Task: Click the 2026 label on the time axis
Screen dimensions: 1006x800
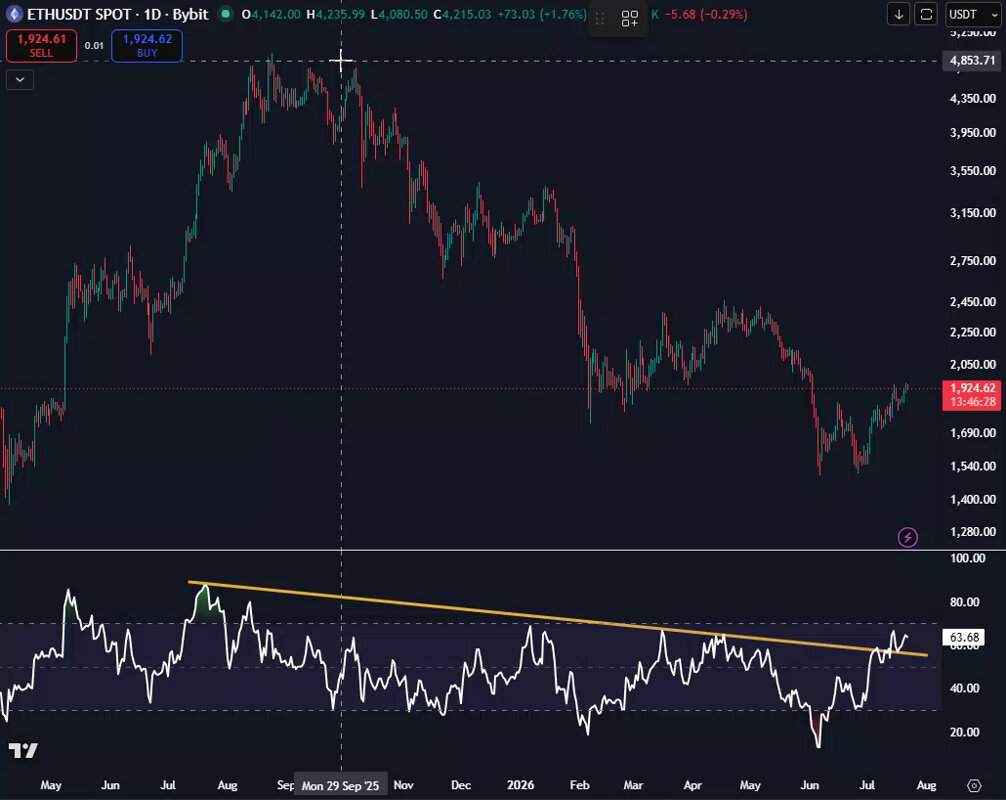Action: [x=520, y=785]
